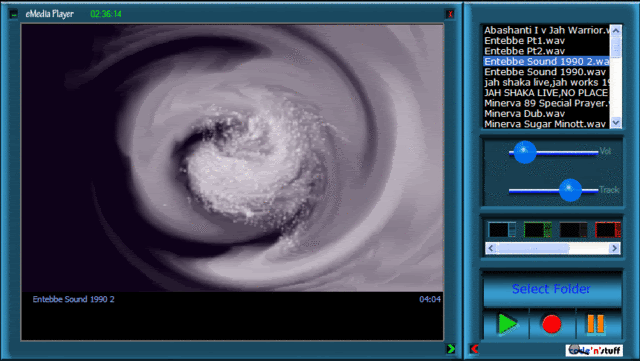Screen dimensions: 640x361
Task: Select the dark third skin thumbnail
Action: [573, 230]
